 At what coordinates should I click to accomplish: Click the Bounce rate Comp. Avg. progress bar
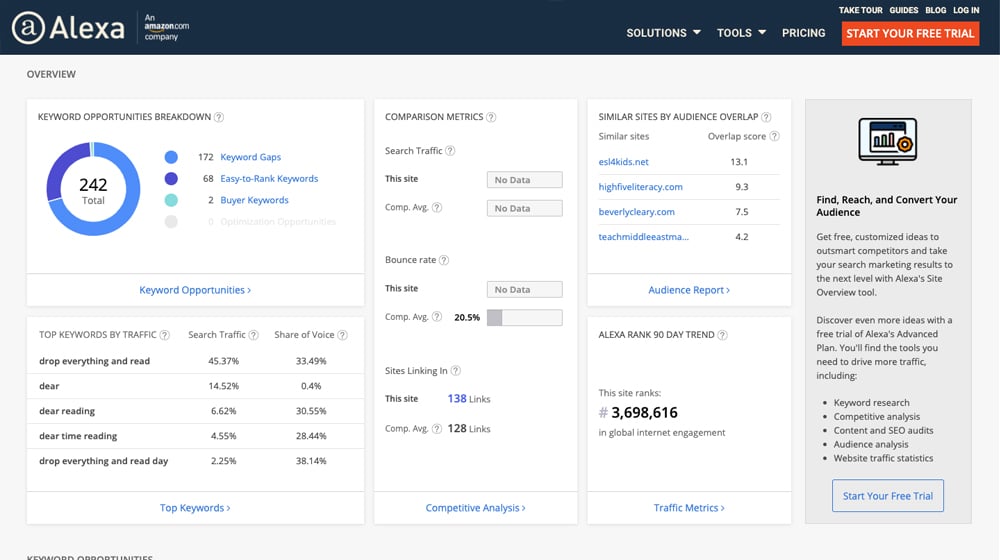click(x=524, y=318)
